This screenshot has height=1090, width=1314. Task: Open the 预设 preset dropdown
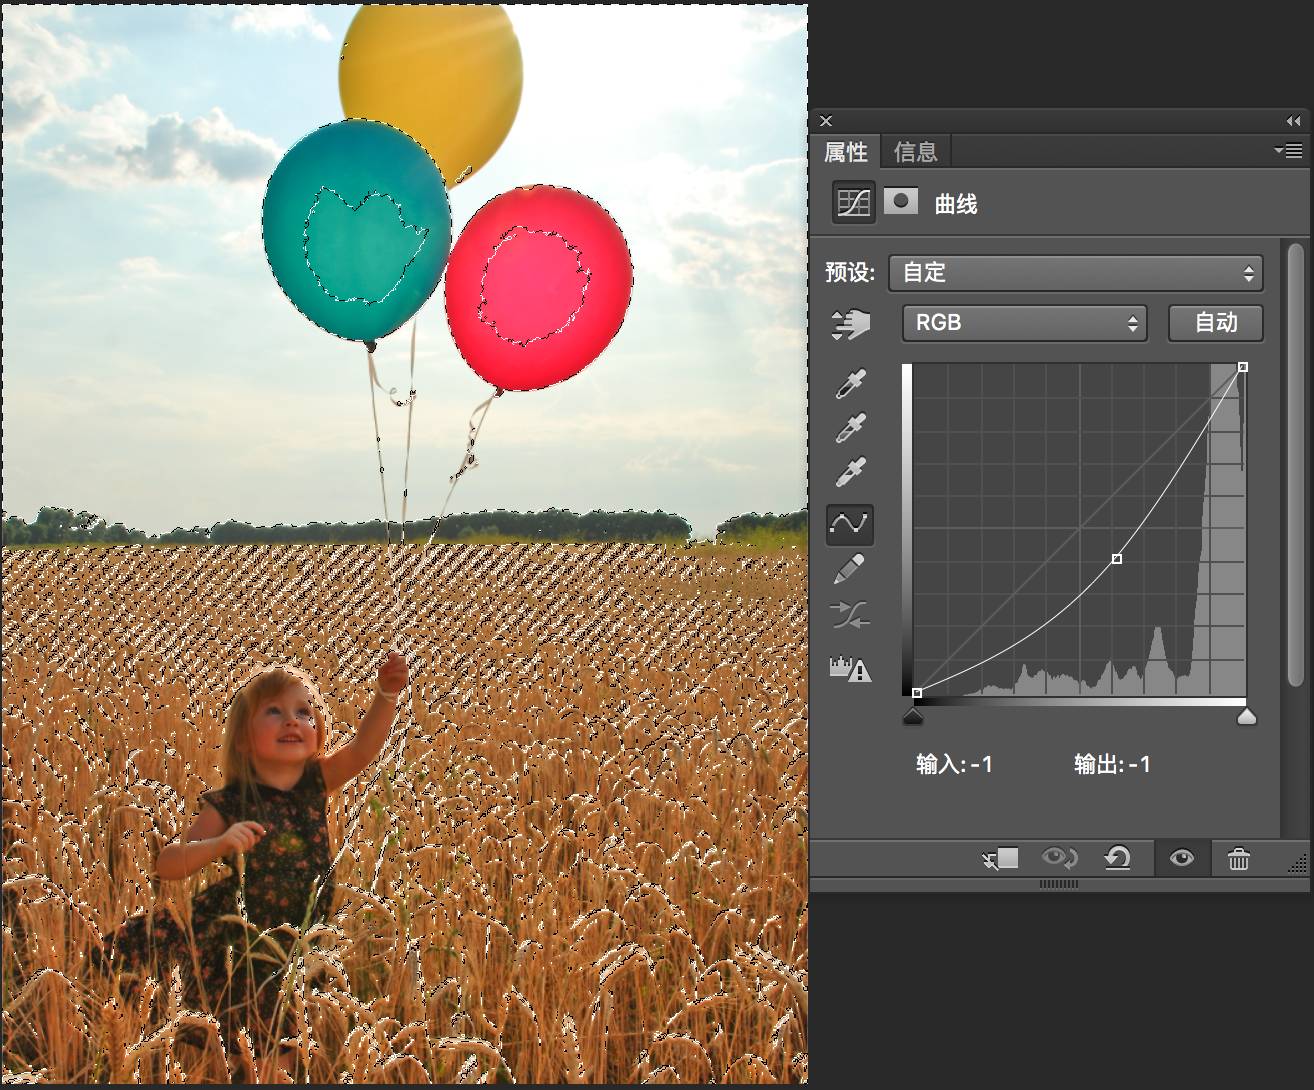(1075, 272)
